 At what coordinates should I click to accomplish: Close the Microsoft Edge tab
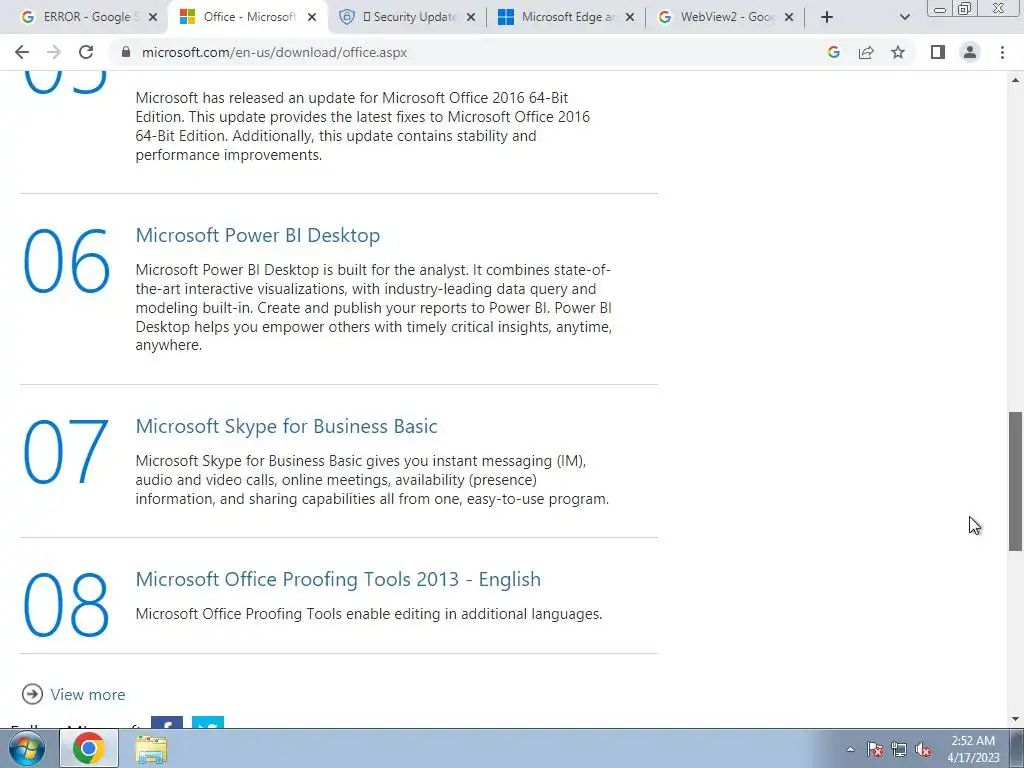point(630,17)
